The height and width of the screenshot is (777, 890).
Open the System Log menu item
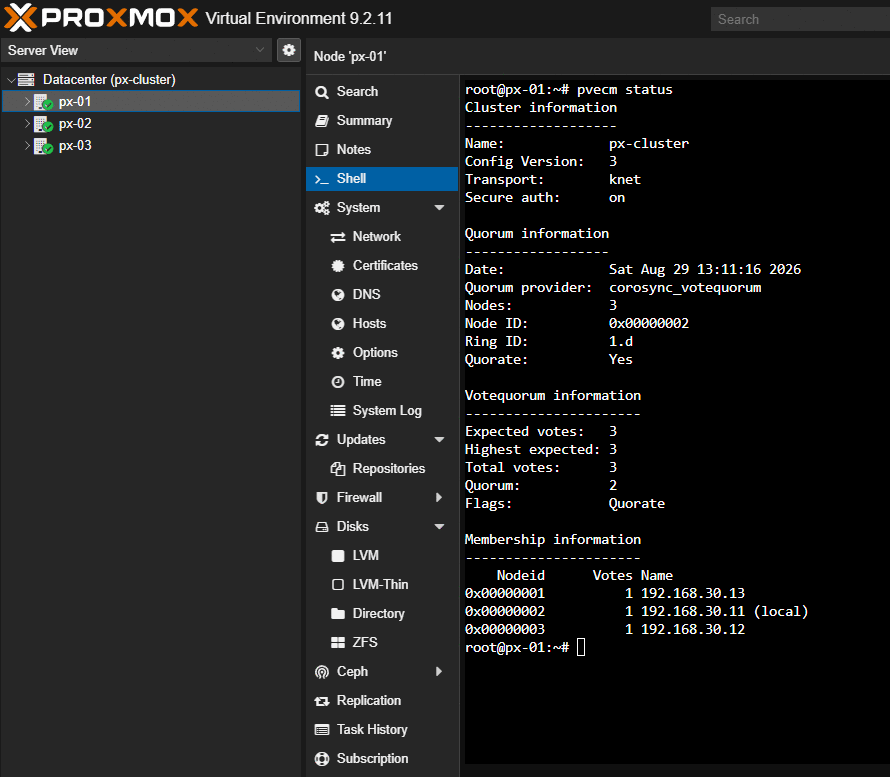[382, 410]
